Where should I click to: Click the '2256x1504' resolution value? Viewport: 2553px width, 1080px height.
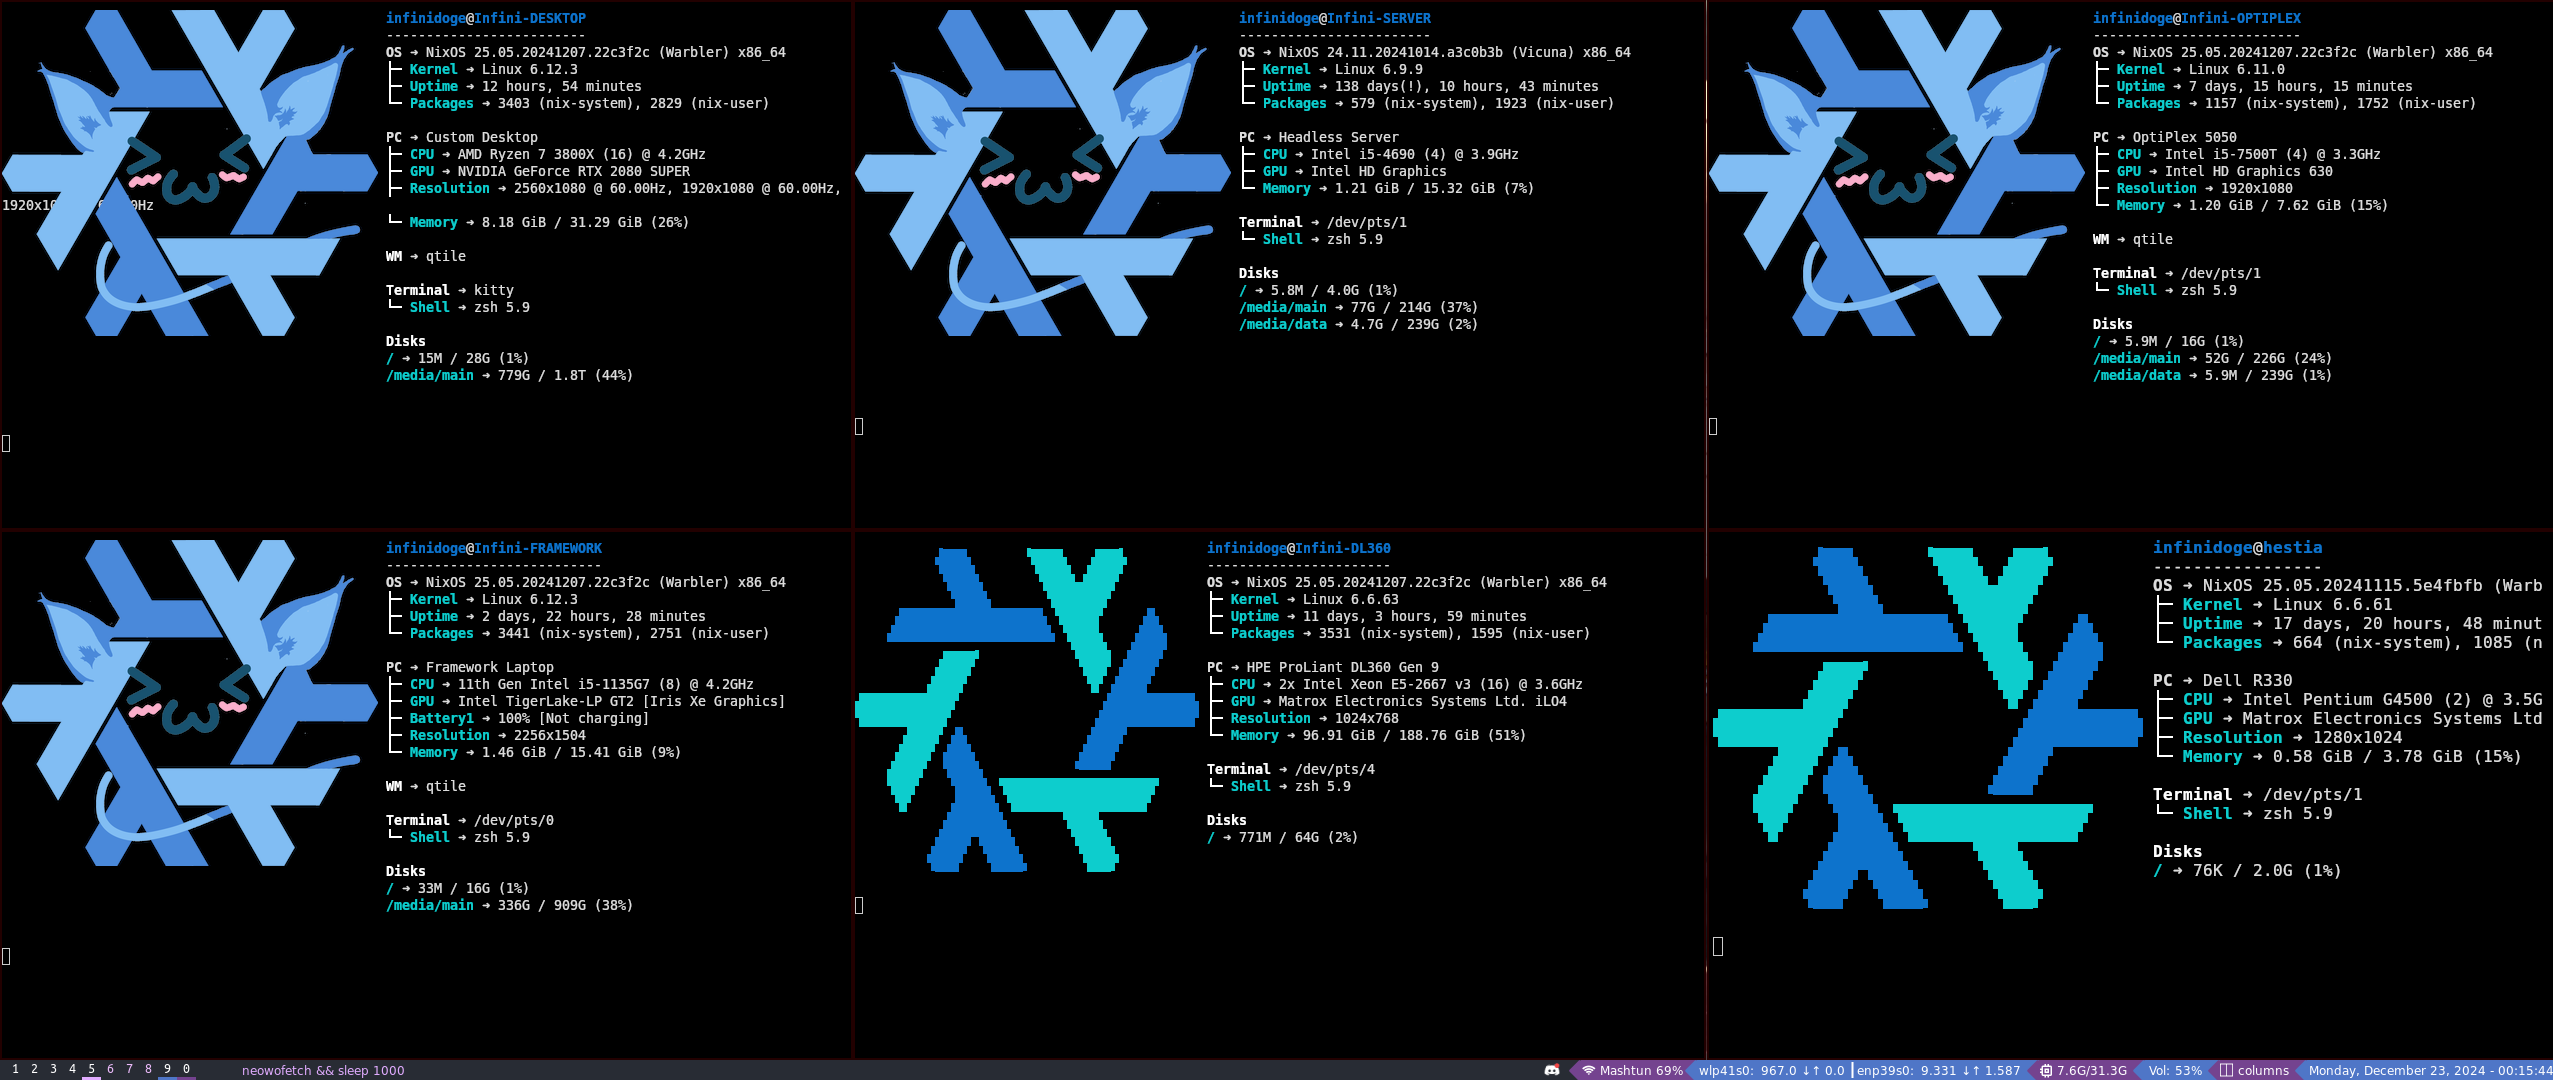pos(550,735)
